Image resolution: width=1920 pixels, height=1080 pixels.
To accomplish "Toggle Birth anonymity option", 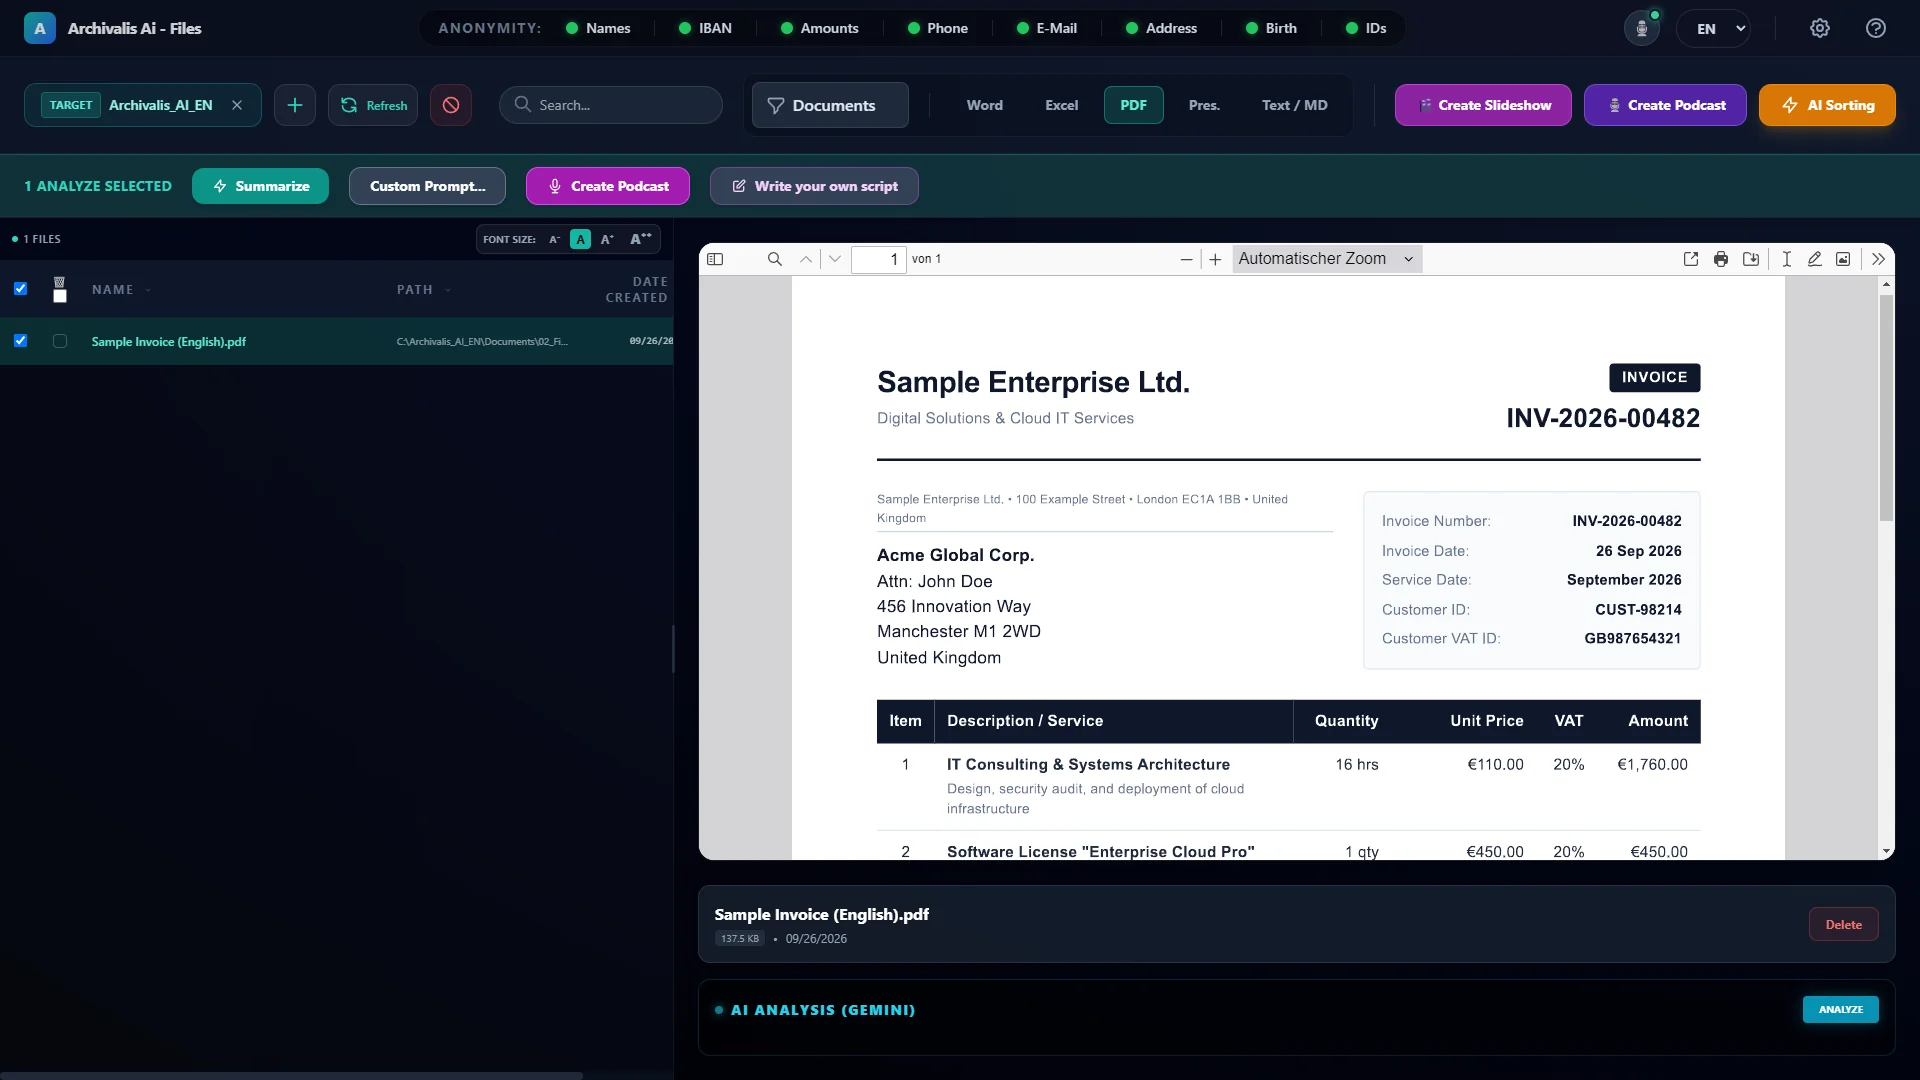I will (1271, 28).
